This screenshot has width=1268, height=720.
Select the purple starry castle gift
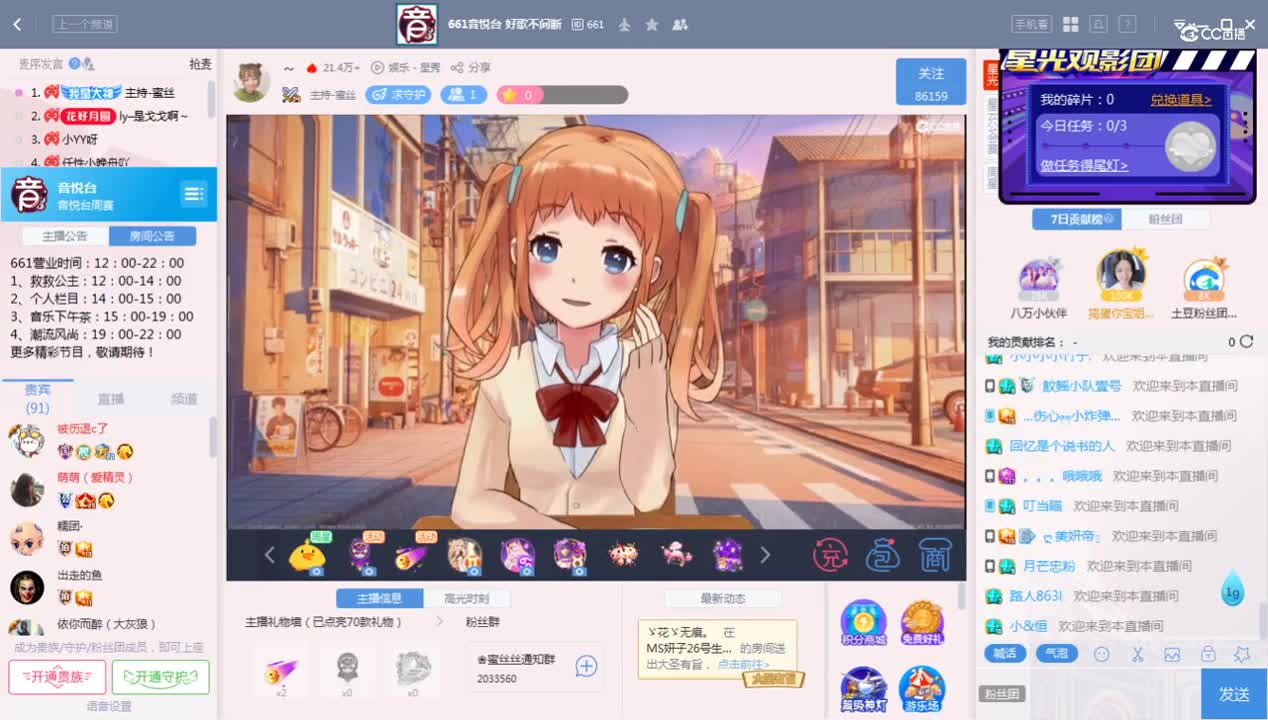728,554
